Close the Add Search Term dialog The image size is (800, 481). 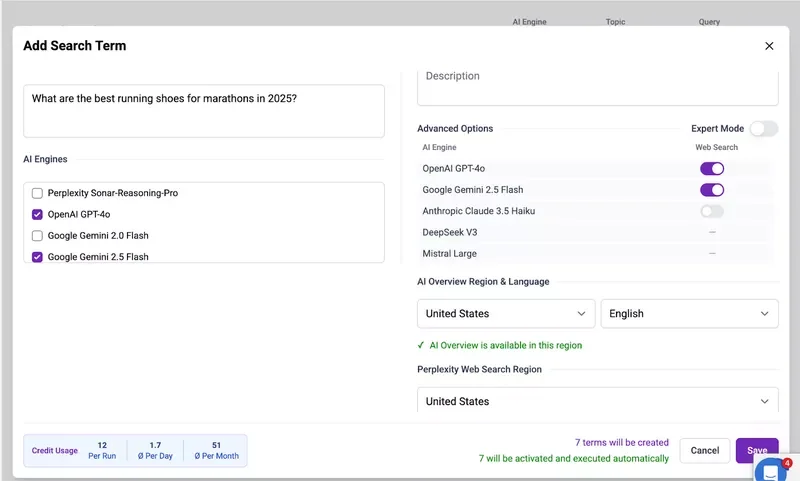[x=769, y=46]
